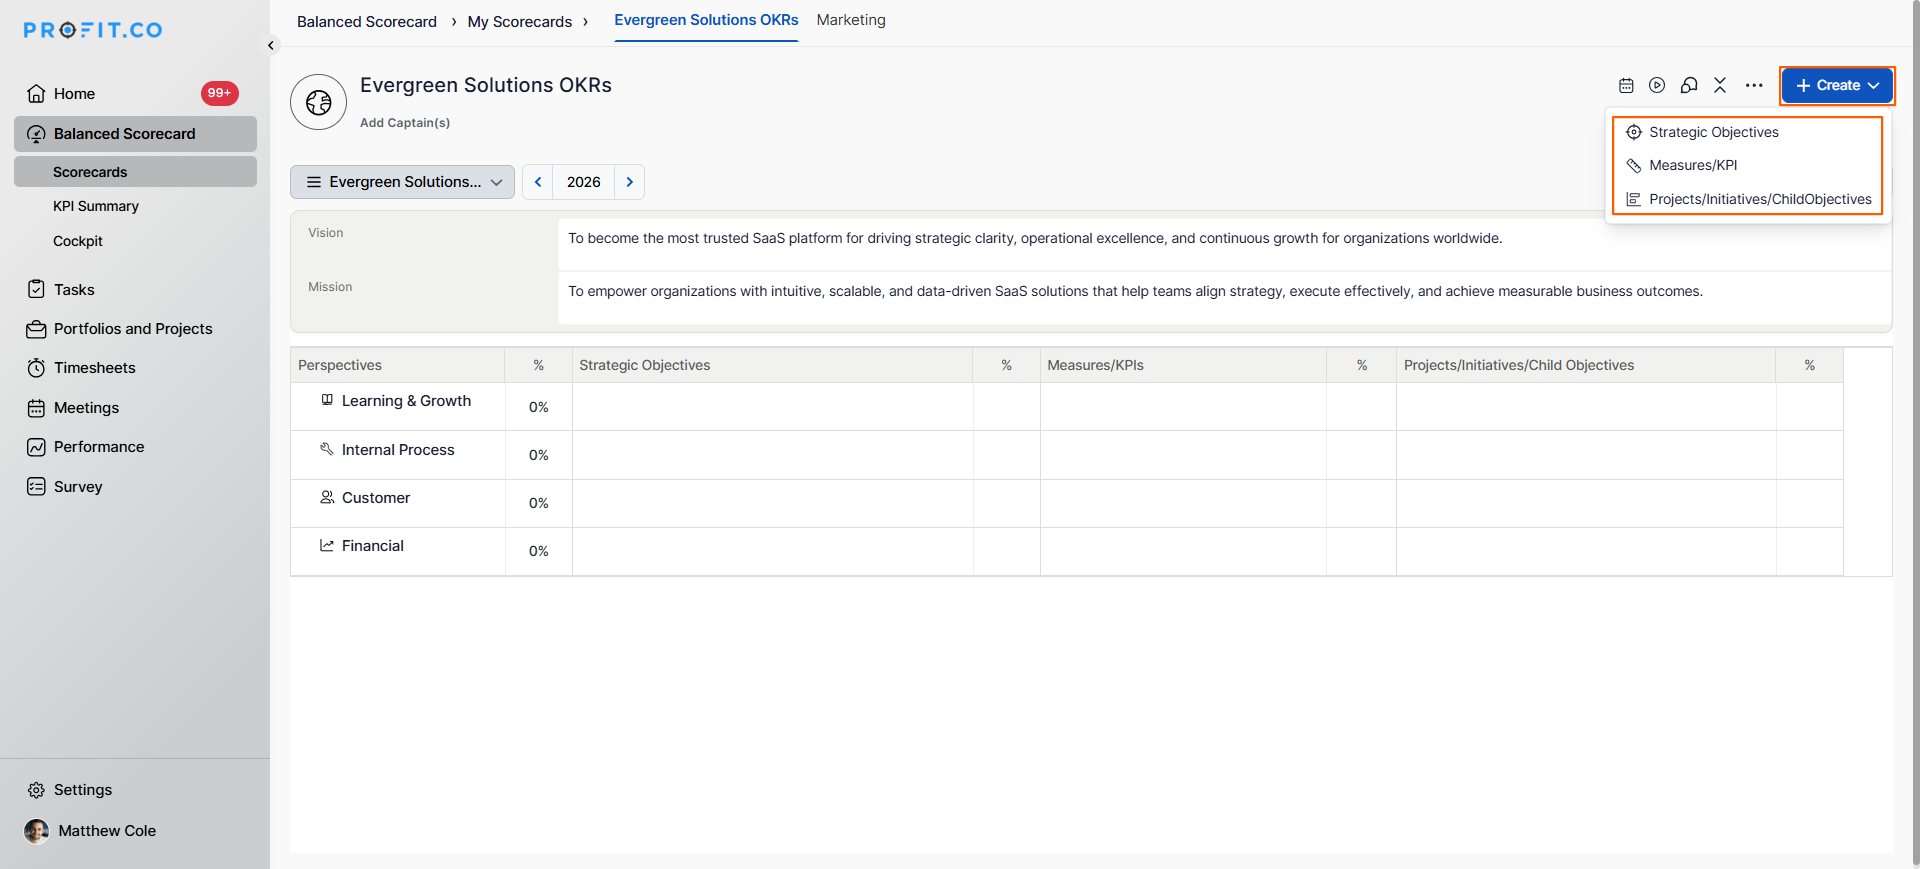The width and height of the screenshot is (1920, 869).
Task: Click the Add Captain(s) link
Action: (405, 123)
